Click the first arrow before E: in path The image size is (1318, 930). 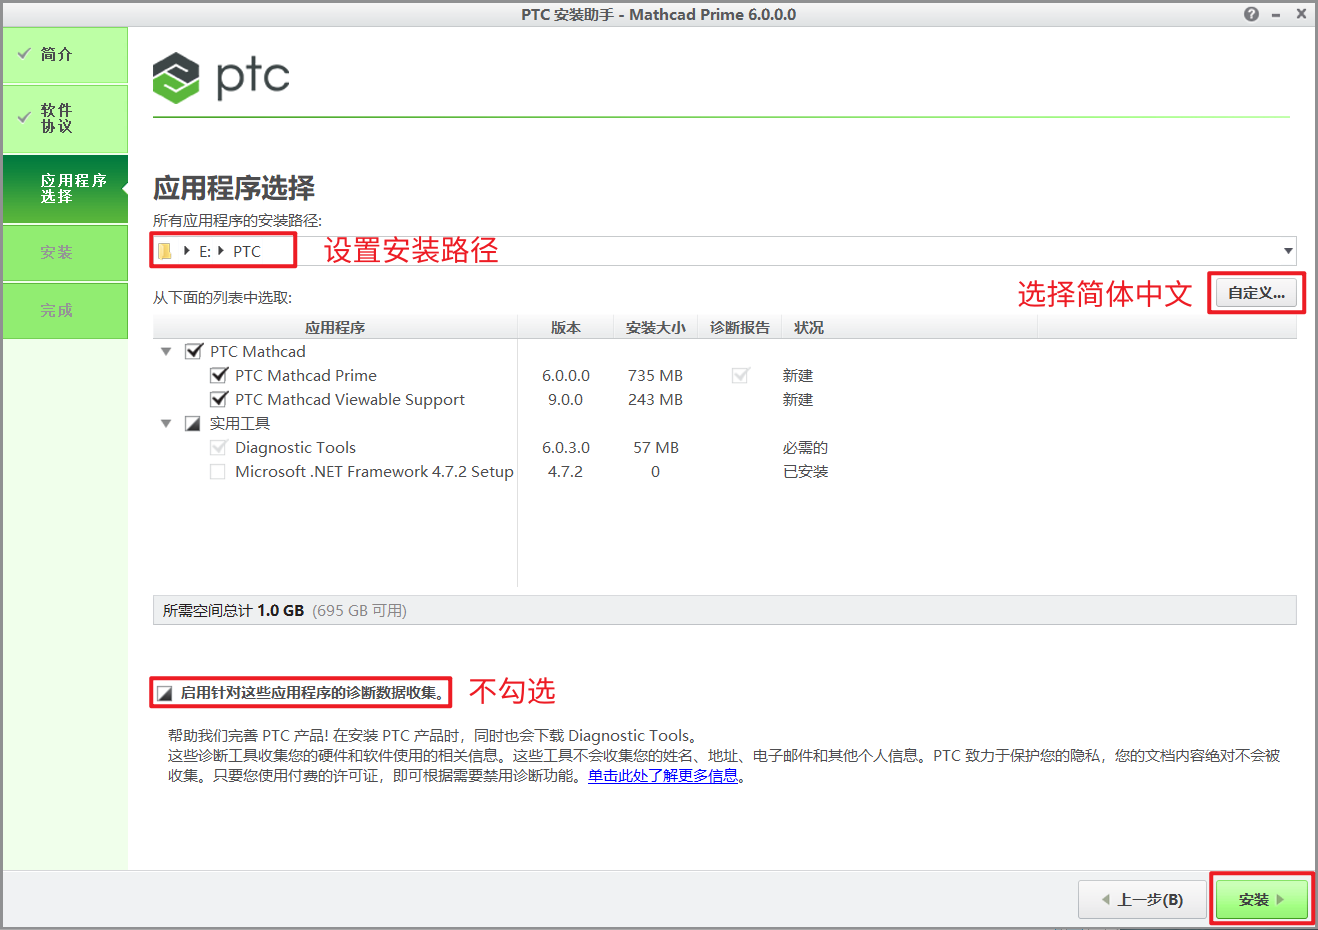[x=187, y=251]
